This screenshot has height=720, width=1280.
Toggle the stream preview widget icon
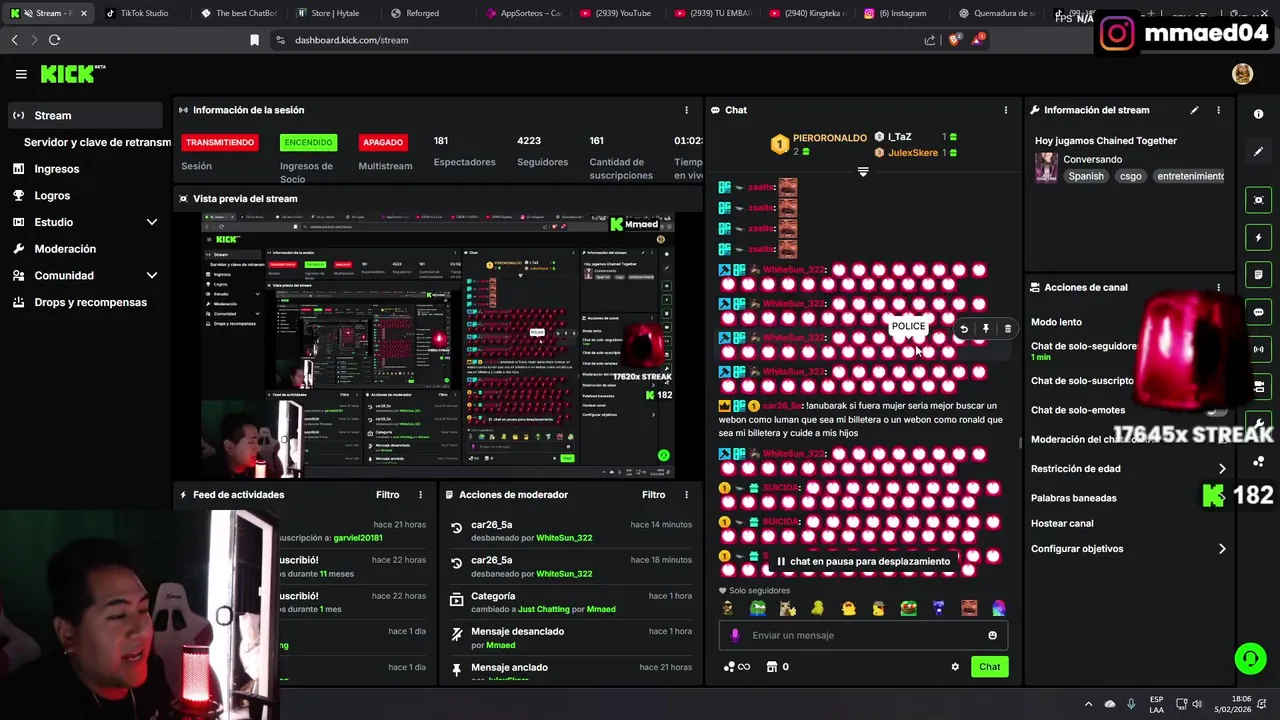pos(1259,200)
